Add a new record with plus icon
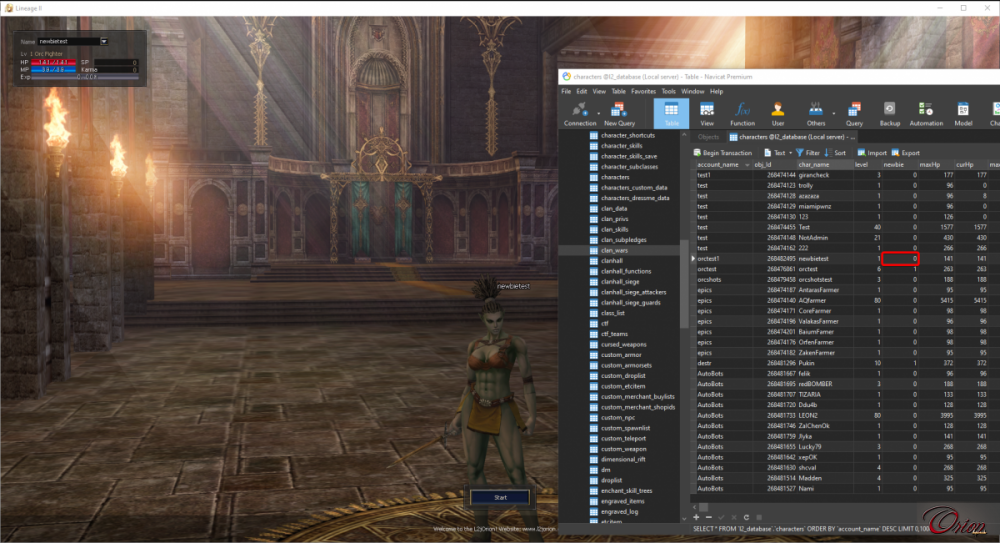 (x=696, y=517)
